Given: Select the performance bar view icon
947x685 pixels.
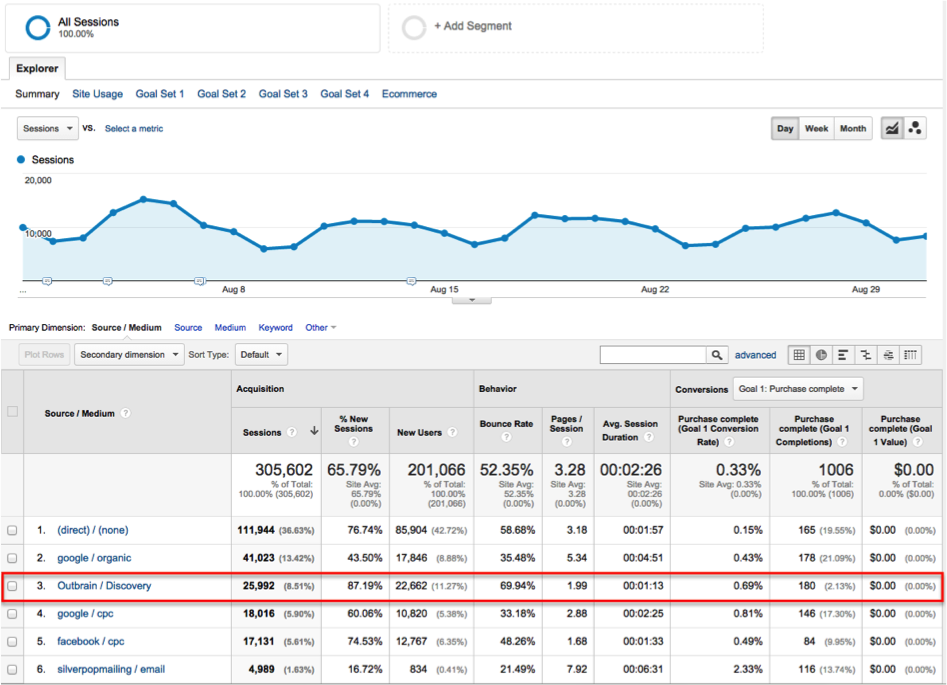Looking at the screenshot, I should (844, 355).
